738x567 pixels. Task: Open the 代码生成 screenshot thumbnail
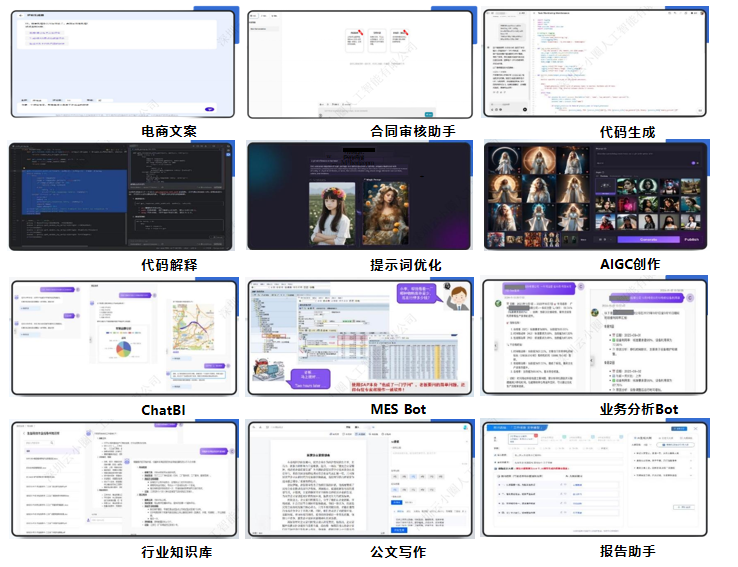597,63
